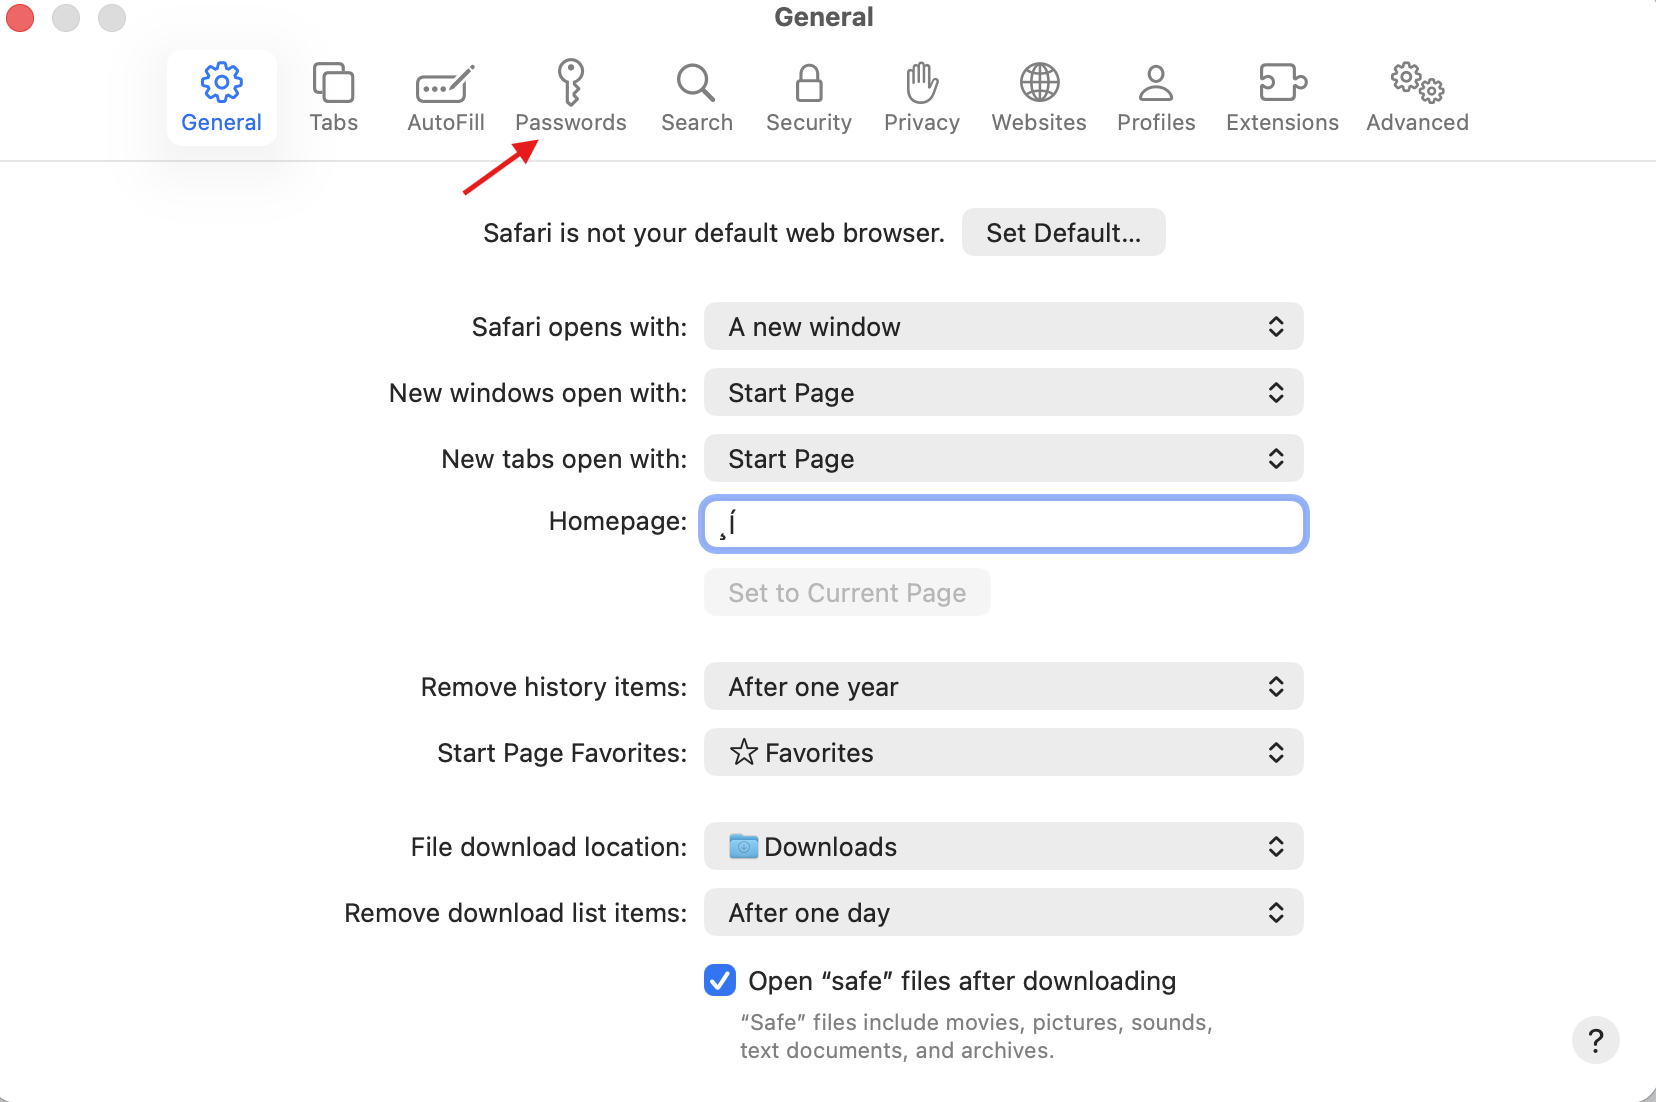Open the Search magnifier icon
Screen dimensions: 1656x1102
click(696, 83)
